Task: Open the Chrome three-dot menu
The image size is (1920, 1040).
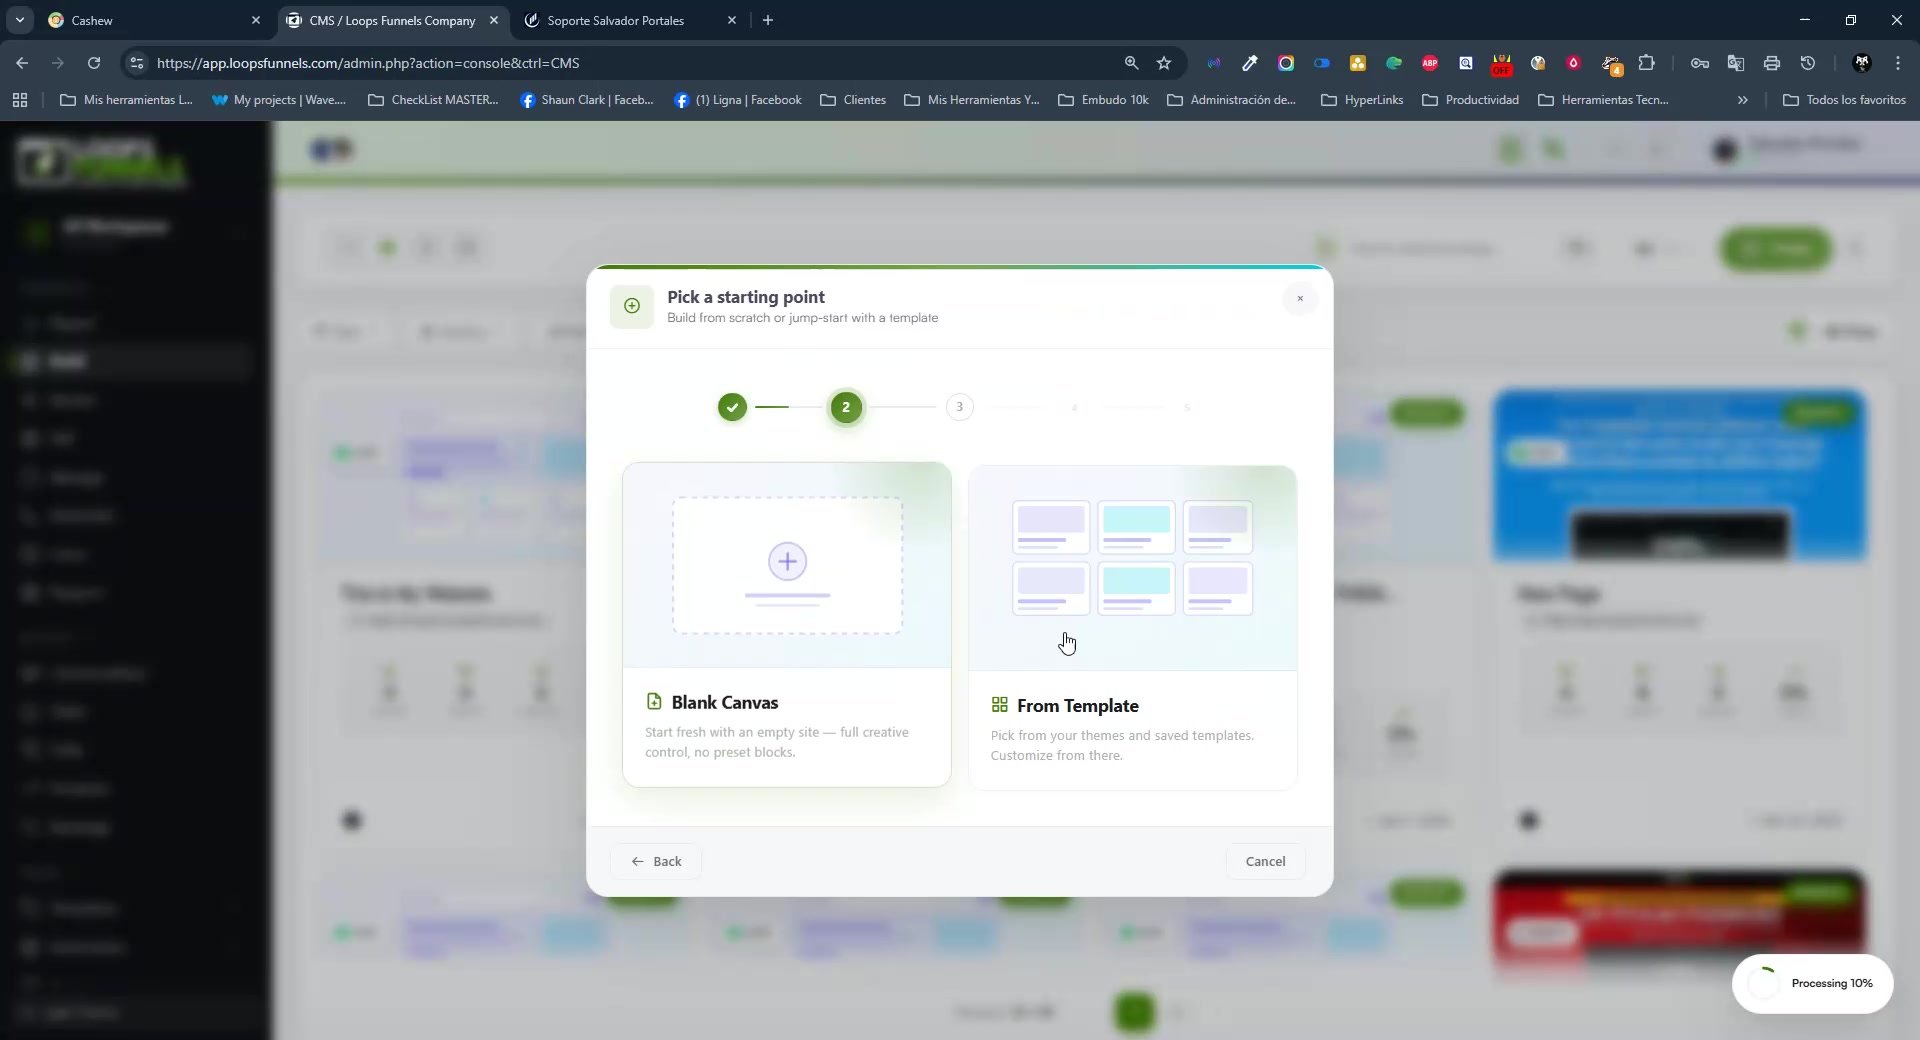Action: click(1898, 63)
